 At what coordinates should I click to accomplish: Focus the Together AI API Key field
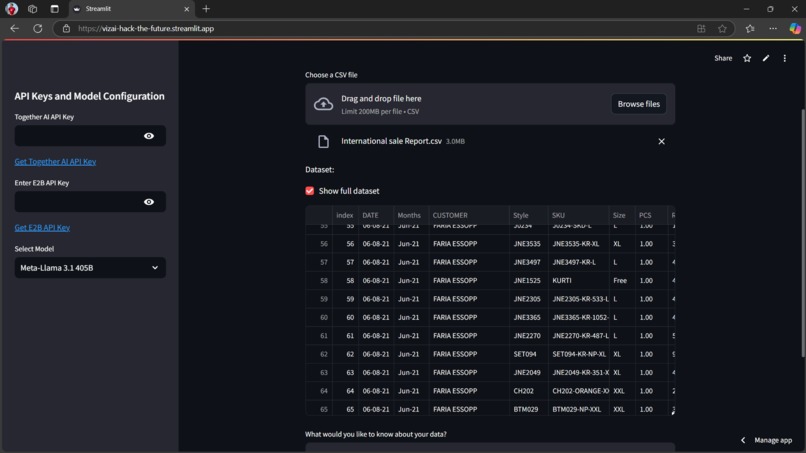pyautogui.click(x=77, y=136)
